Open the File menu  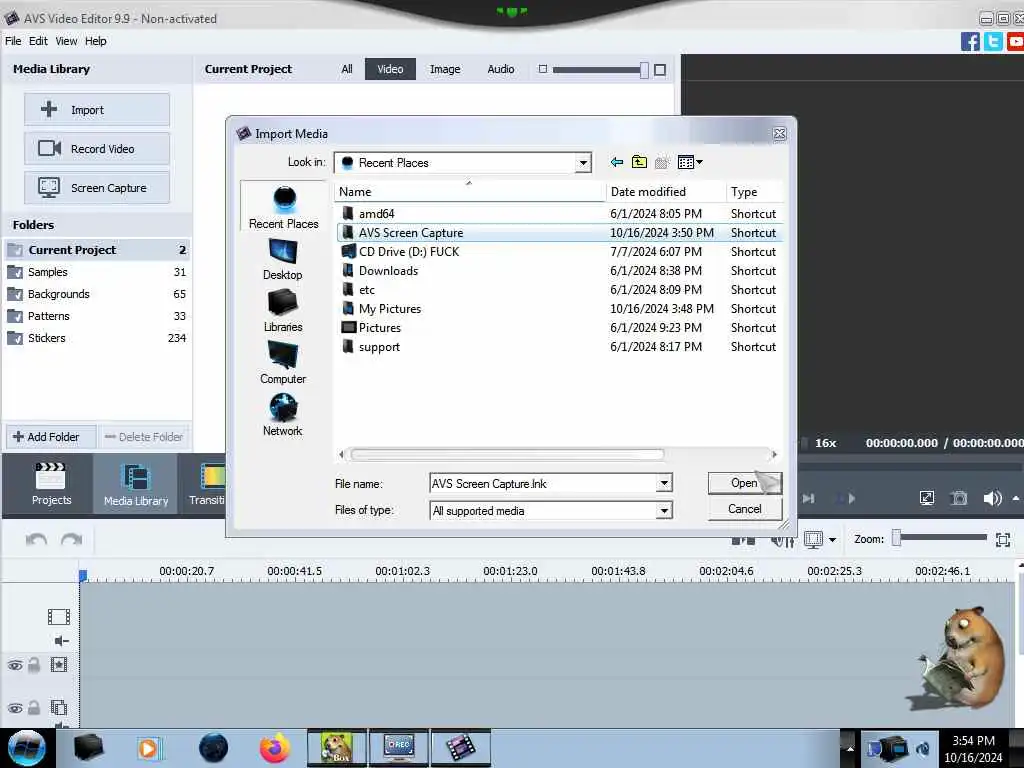13,41
